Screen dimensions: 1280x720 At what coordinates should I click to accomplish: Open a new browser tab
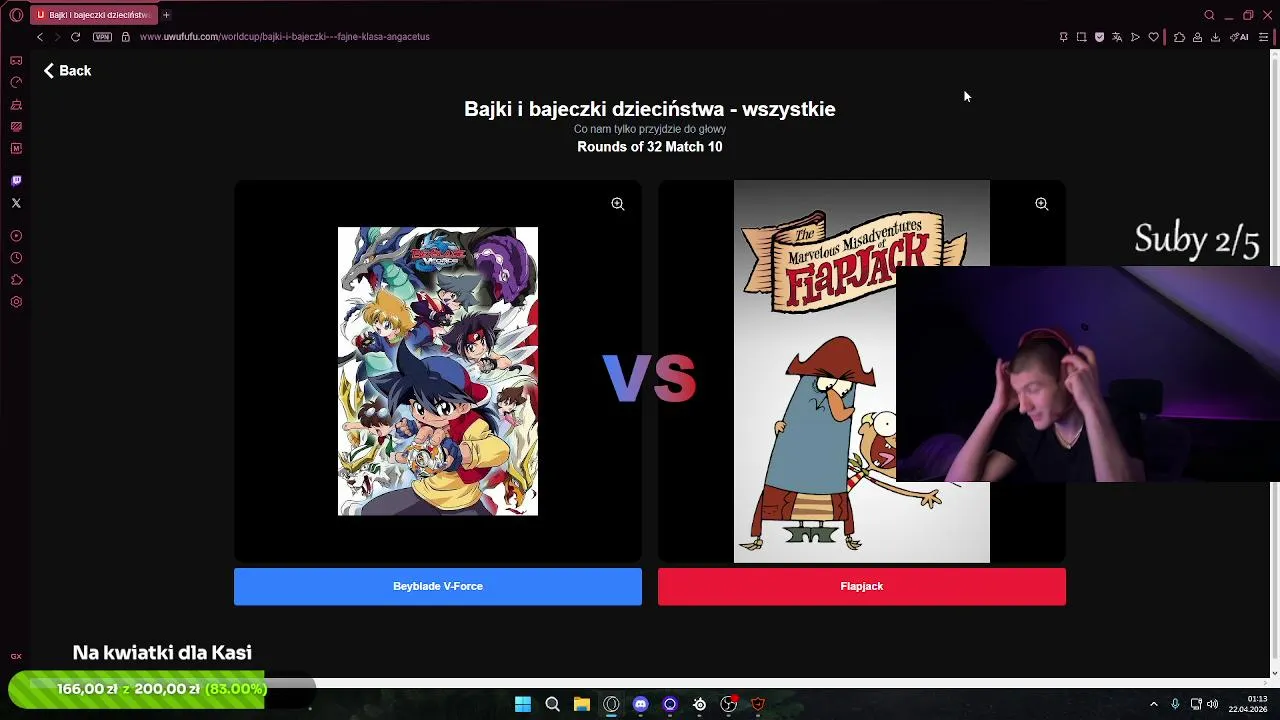pyautogui.click(x=166, y=15)
